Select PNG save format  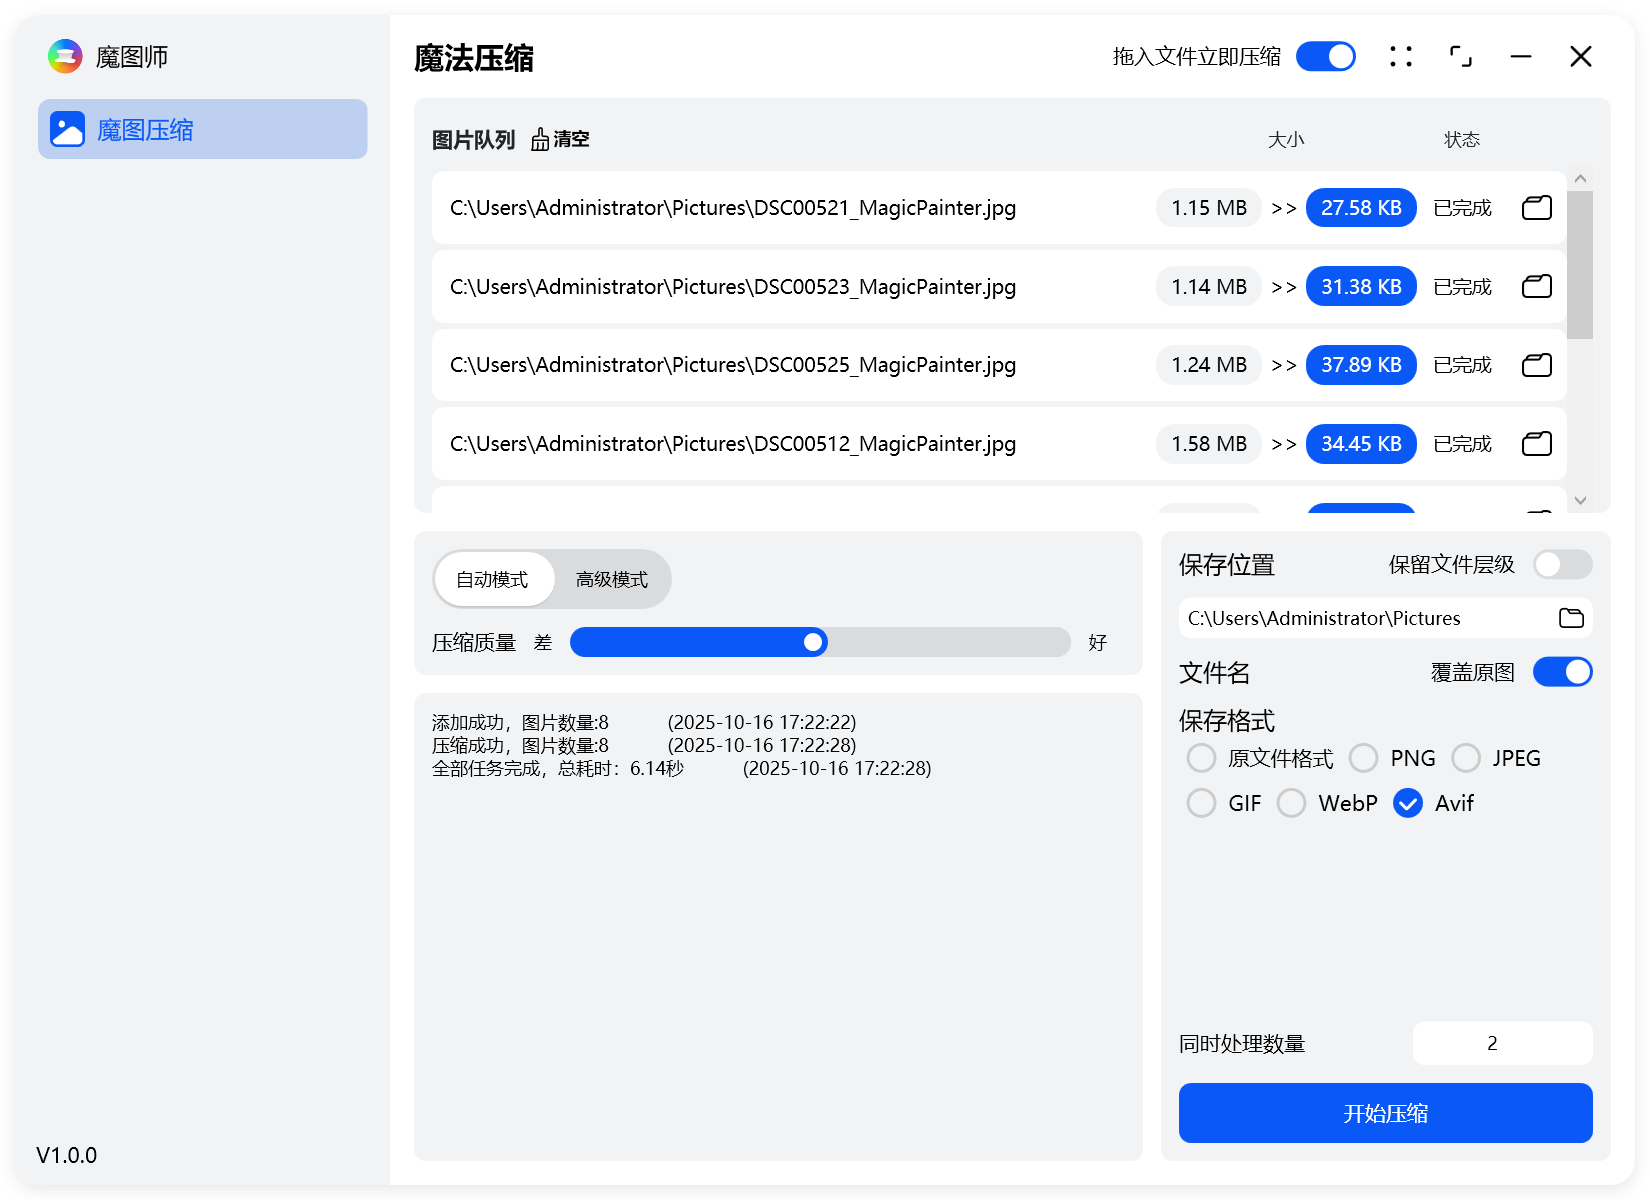(x=1364, y=758)
